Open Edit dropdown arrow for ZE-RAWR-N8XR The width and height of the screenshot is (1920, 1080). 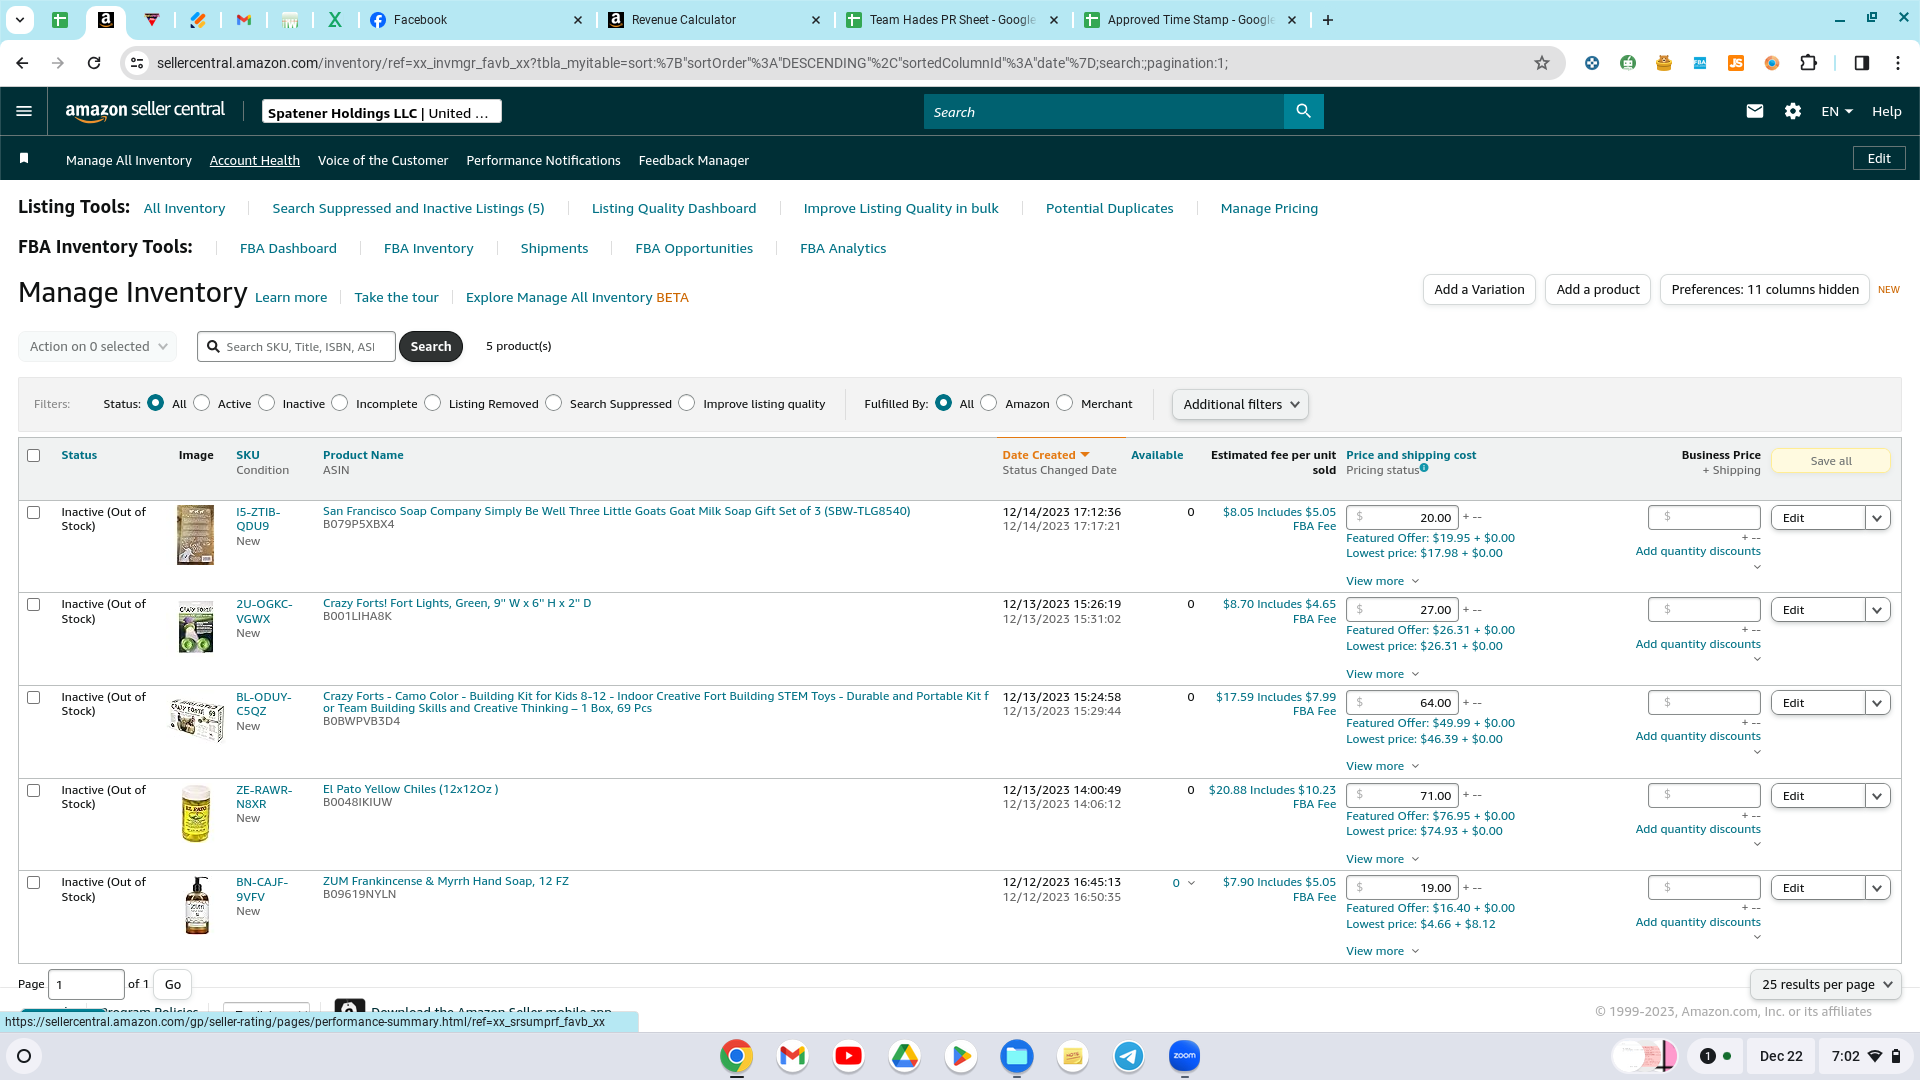click(1877, 796)
